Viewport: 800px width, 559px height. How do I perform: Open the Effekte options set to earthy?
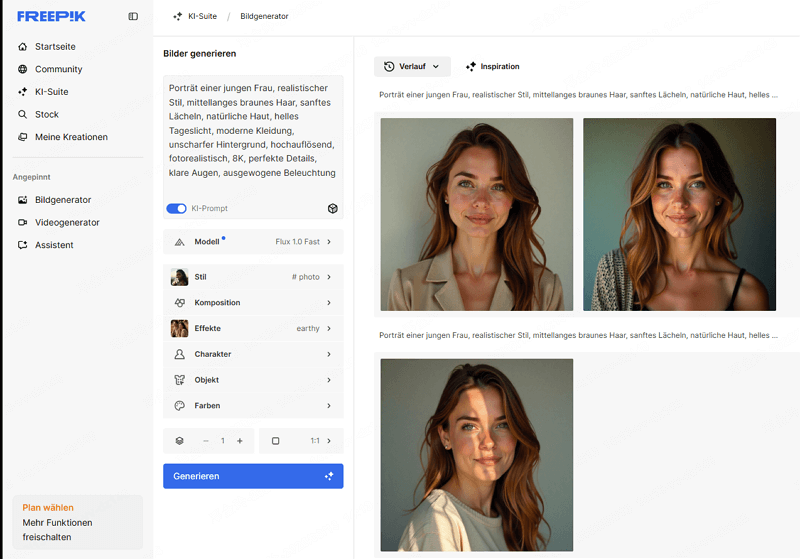coord(253,328)
